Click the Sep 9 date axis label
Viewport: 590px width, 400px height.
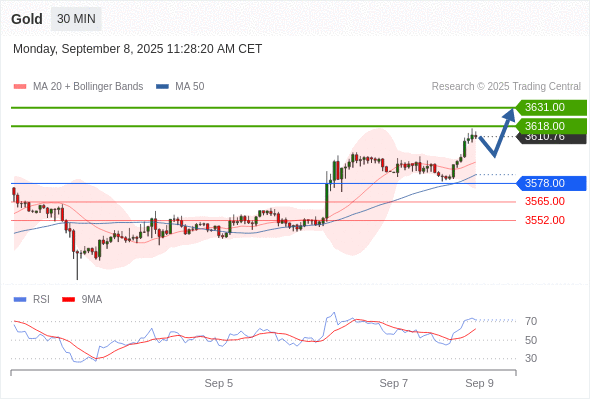pos(479,383)
